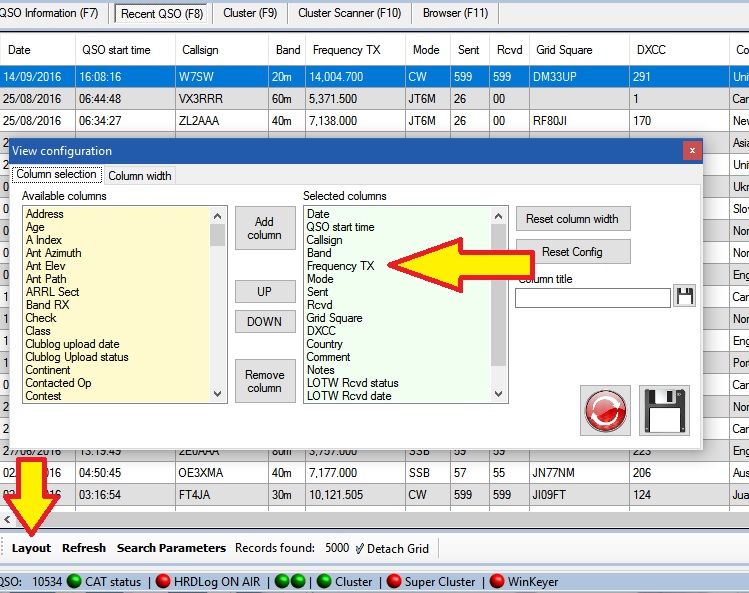Image resolution: width=749 pixels, height=593 pixels.
Task: Click grid square cell JN77NM
Action: [x=579, y=473]
